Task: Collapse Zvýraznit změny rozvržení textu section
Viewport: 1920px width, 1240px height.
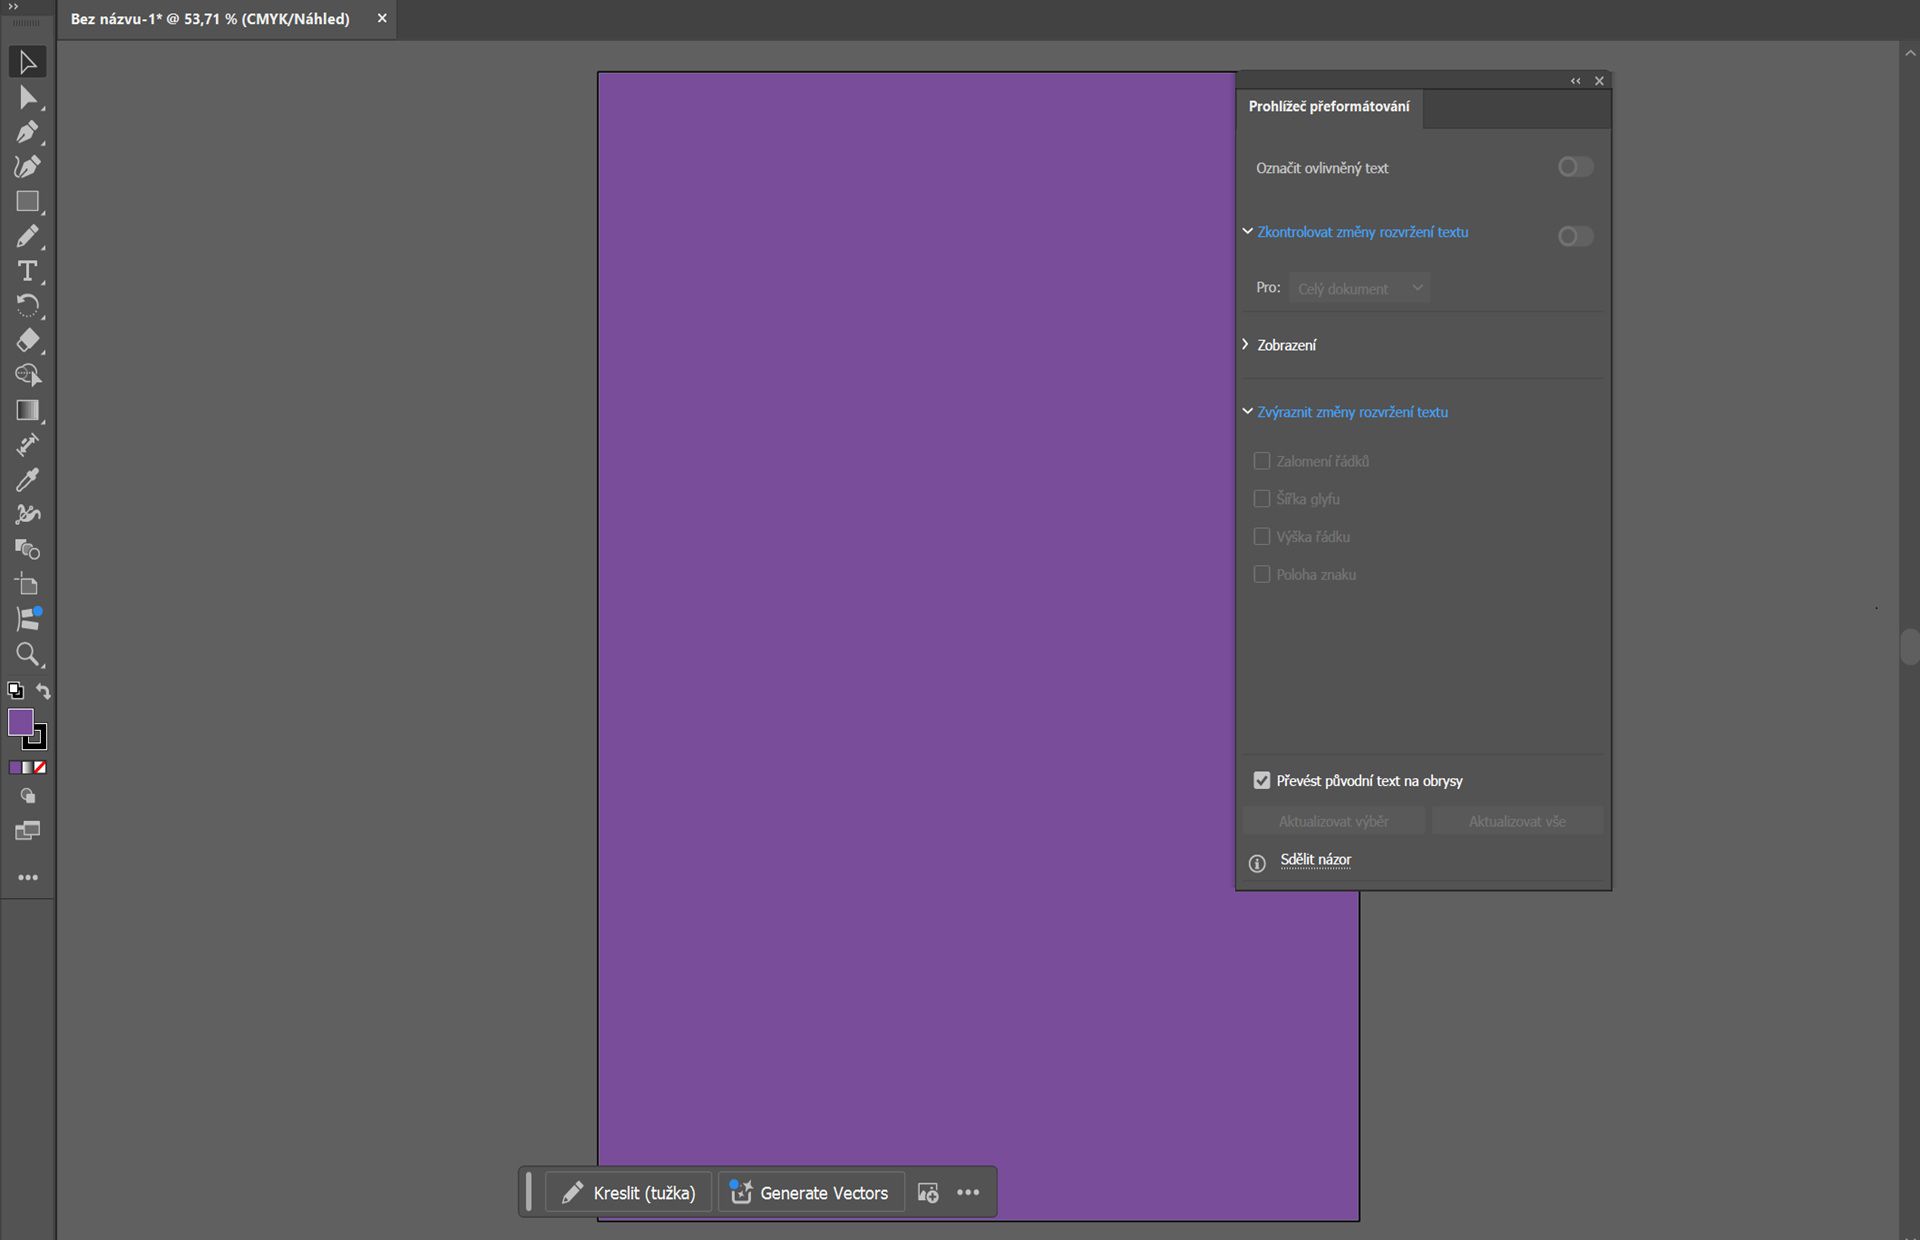Action: coord(1351,412)
